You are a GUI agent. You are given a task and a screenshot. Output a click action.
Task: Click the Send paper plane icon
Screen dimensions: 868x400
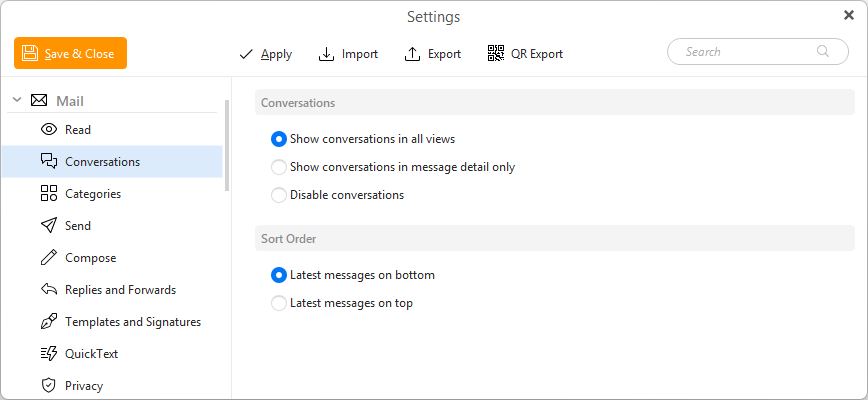pos(48,226)
